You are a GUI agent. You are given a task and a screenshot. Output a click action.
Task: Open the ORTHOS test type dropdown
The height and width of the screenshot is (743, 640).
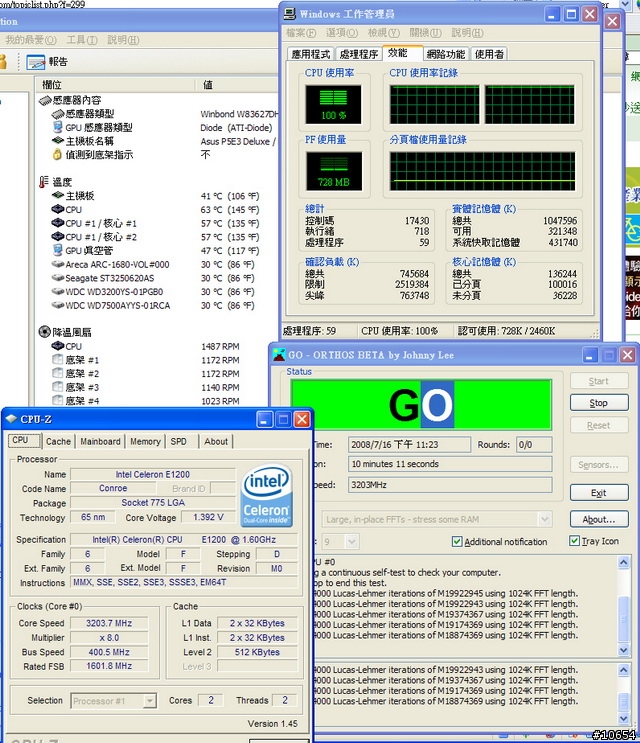(545, 519)
